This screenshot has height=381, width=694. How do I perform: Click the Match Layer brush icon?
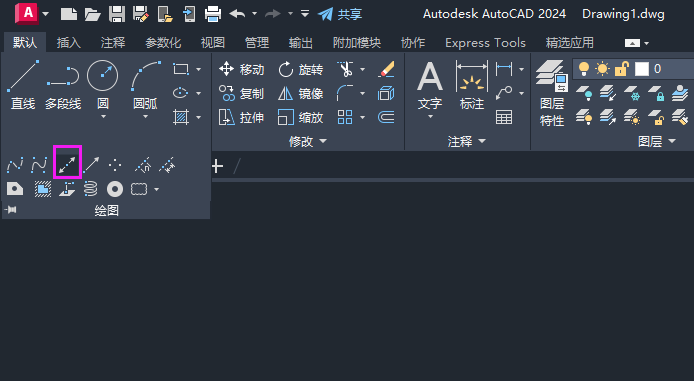(679, 117)
